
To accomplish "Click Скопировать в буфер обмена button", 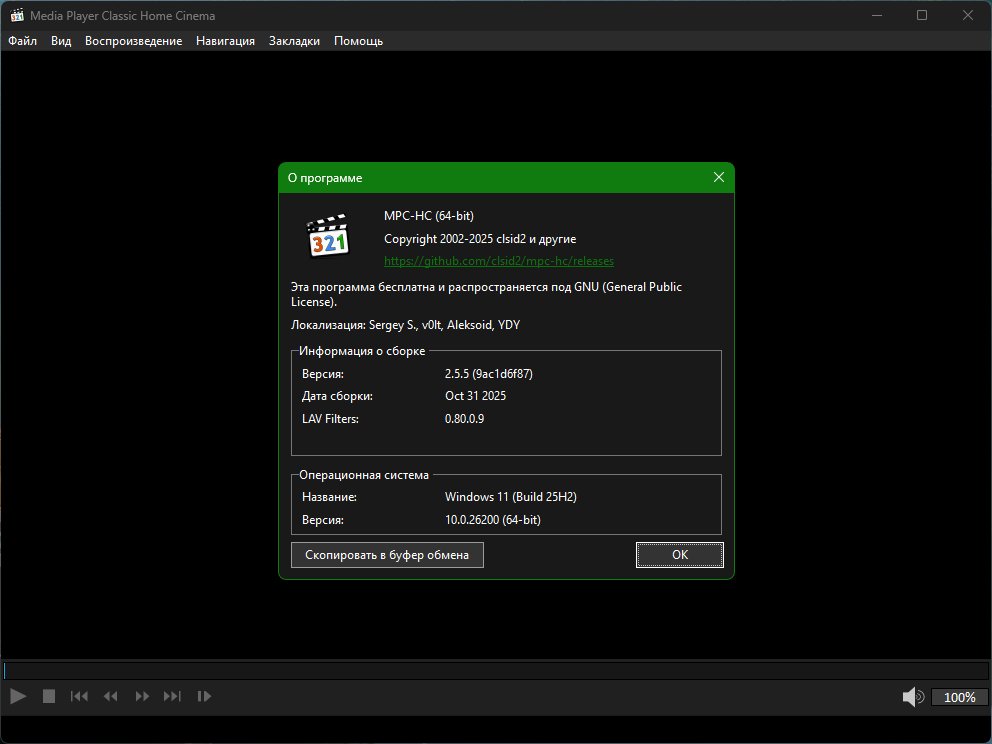I will 387,555.
